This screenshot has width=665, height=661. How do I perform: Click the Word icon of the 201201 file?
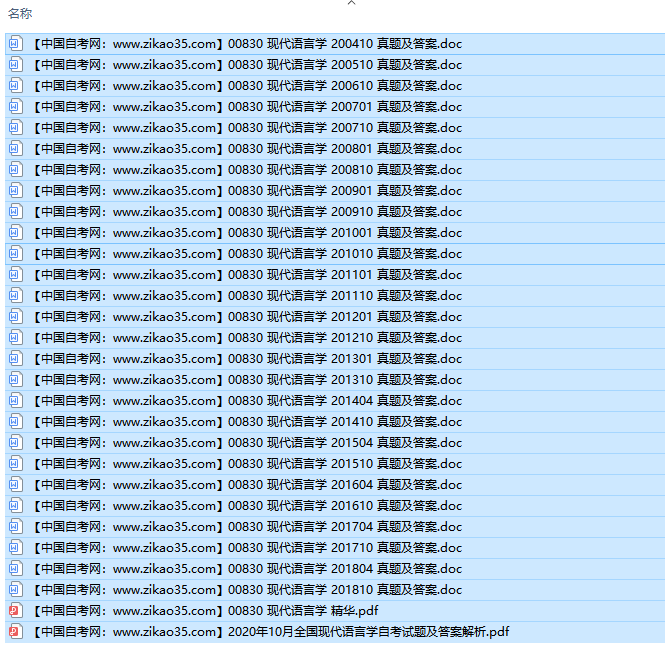pyautogui.click(x=16, y=317)
